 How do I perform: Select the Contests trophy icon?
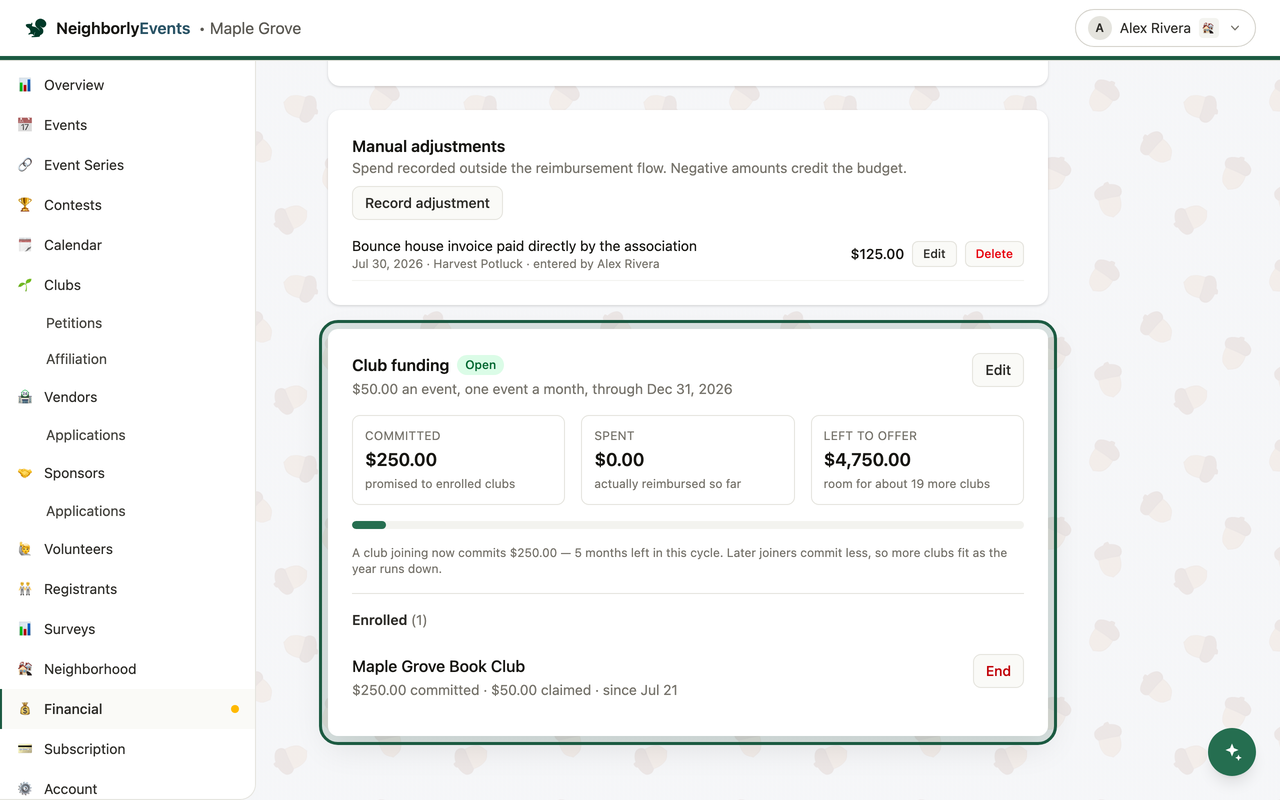click(25, 205)
